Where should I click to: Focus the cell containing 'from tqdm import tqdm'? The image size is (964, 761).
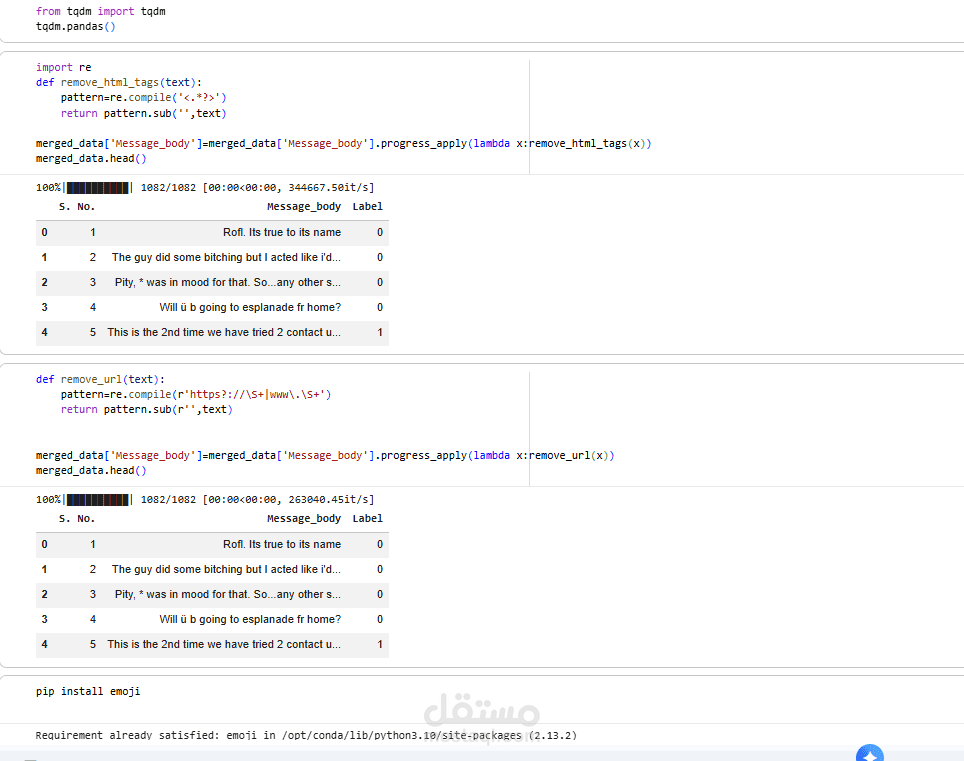482,20
